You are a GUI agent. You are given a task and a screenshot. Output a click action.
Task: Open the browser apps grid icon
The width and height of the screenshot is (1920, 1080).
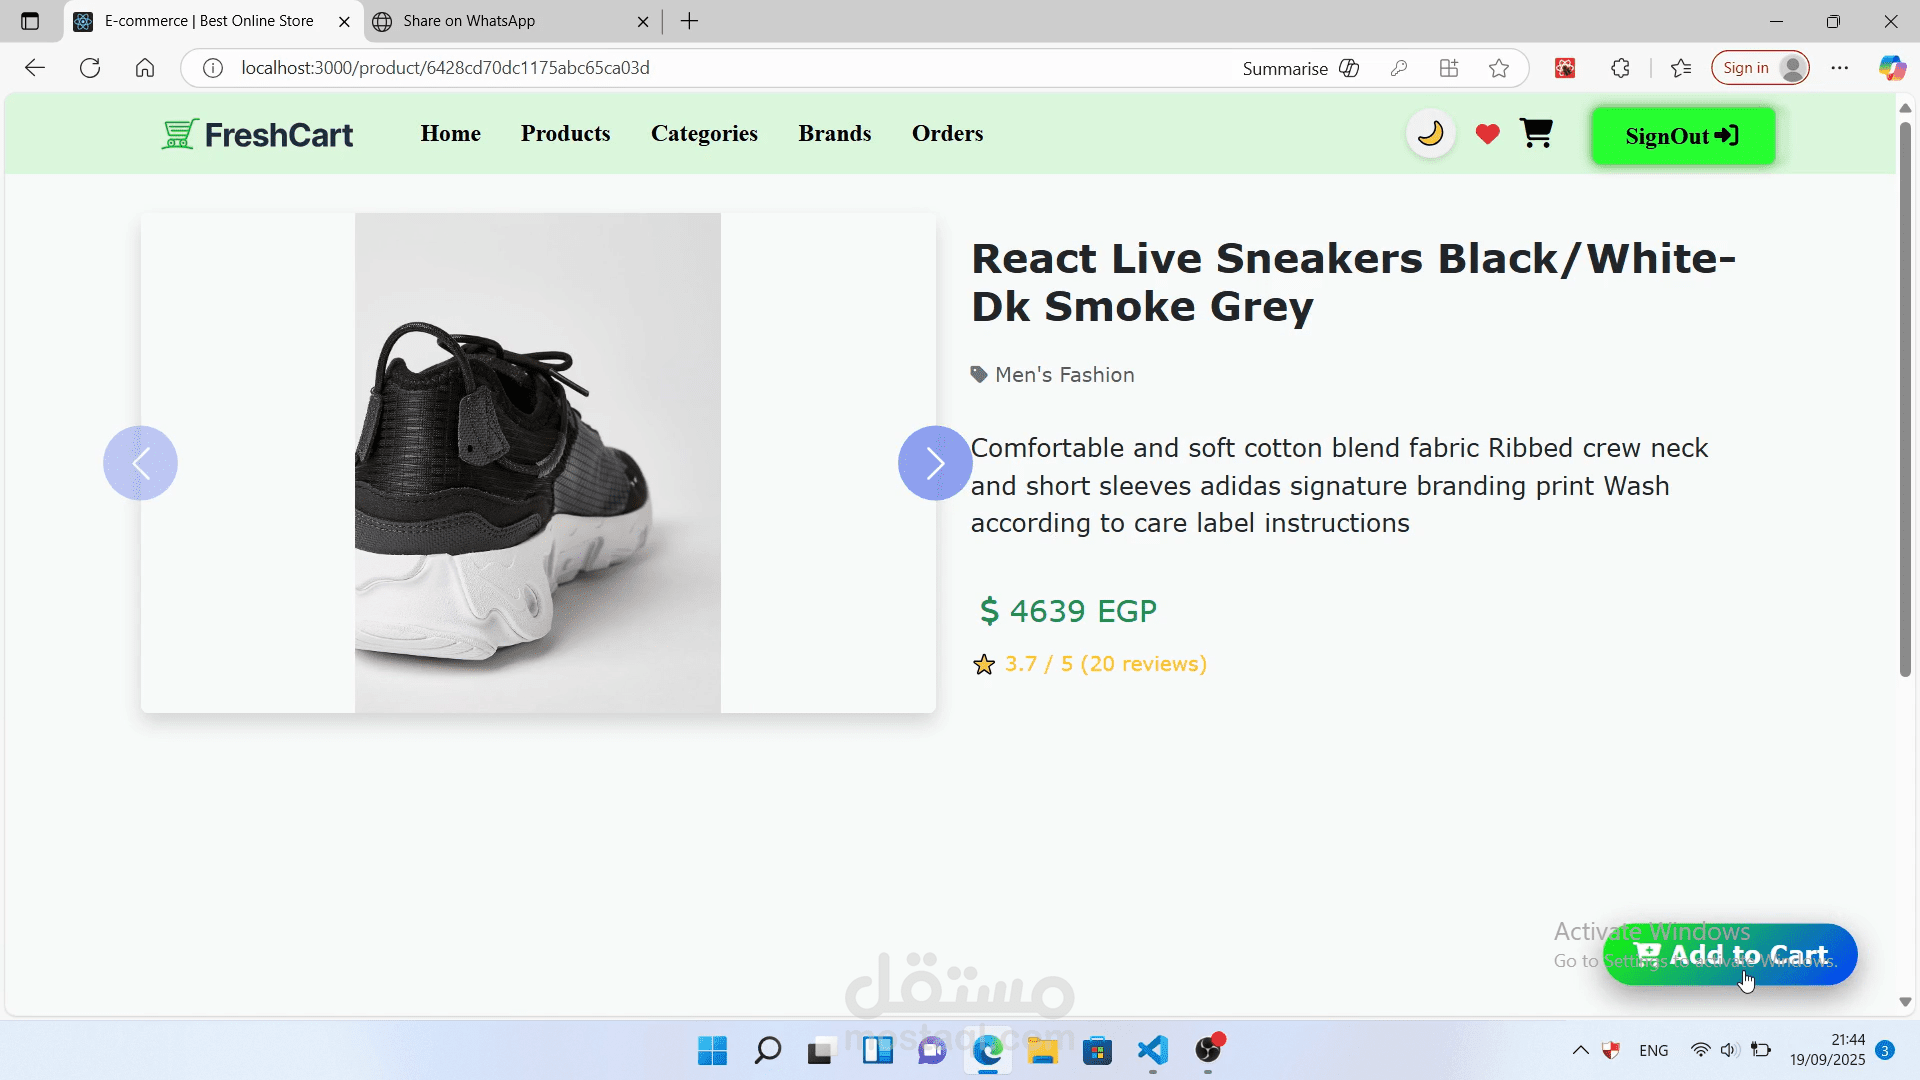(x=1449, y=68)
